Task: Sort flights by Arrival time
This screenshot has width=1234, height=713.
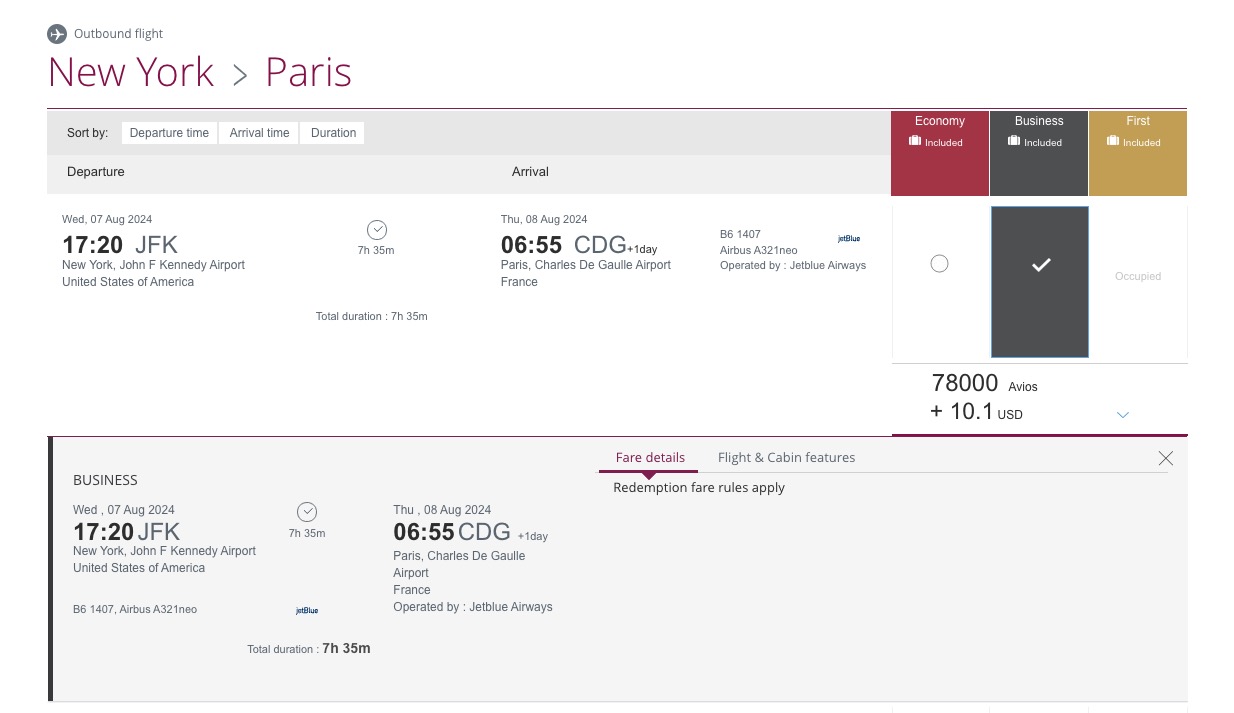Action: click(x=259, y=133)
